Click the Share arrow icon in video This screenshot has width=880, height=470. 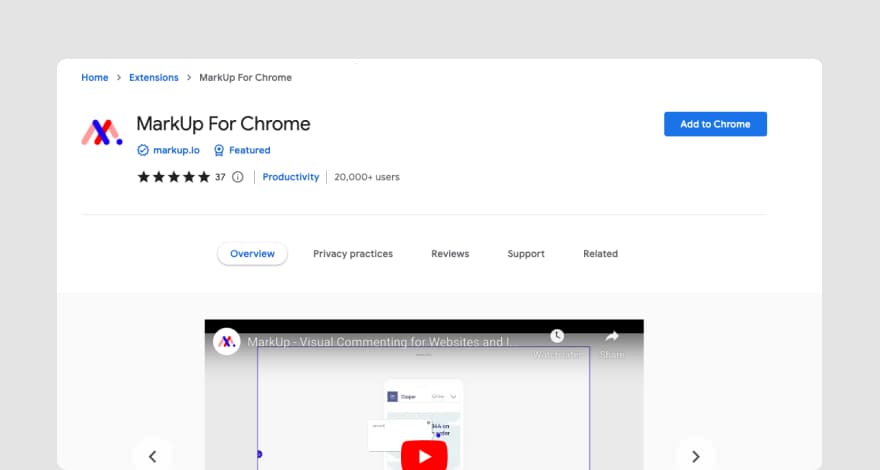click(x=612, y=336)
